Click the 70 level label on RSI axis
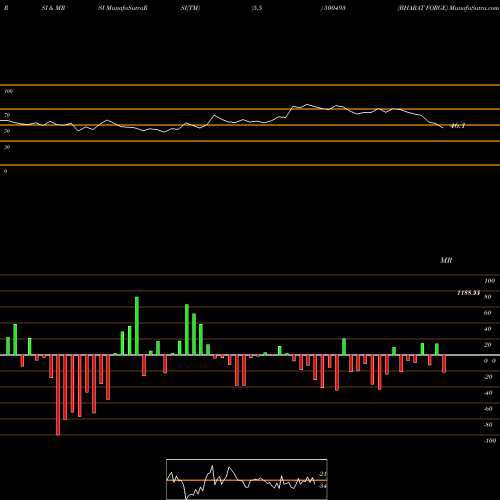 (7, 115)
